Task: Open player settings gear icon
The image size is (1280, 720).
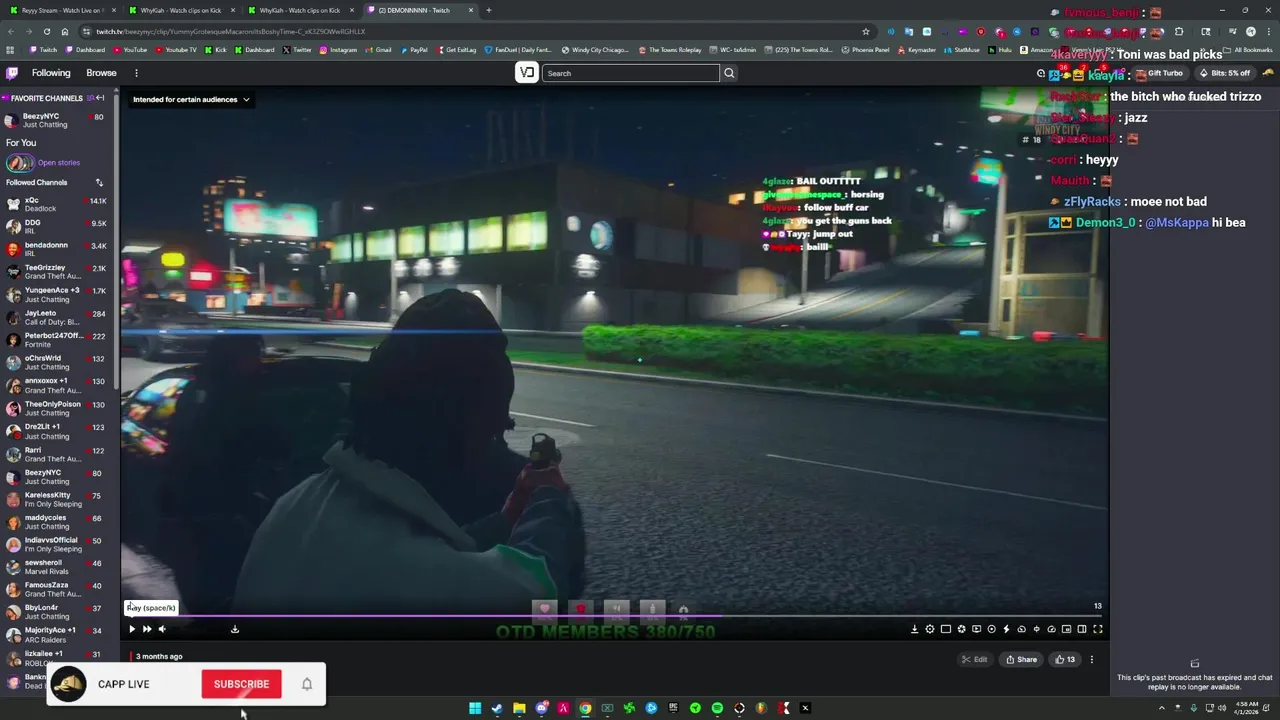Action: (x=930, y=629)
